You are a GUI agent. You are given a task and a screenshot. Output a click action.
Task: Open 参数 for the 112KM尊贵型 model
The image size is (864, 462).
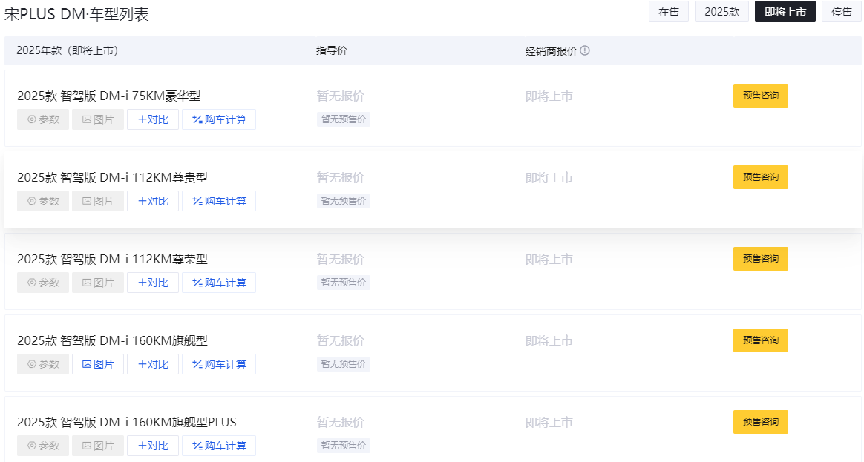point(43,201)
